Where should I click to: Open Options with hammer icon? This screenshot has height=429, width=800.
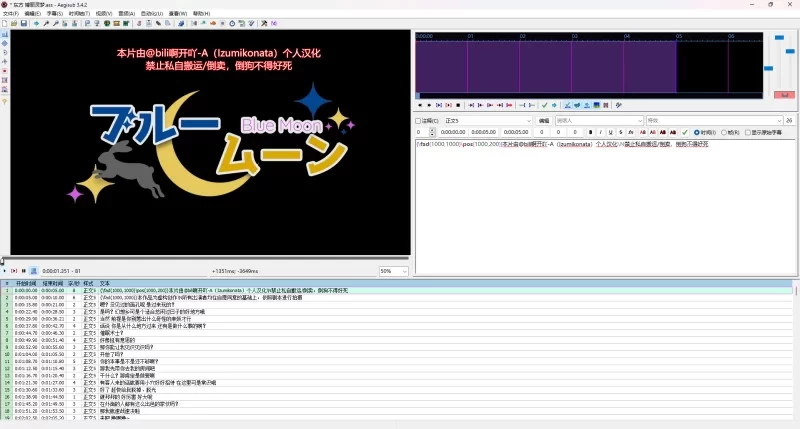264,23
